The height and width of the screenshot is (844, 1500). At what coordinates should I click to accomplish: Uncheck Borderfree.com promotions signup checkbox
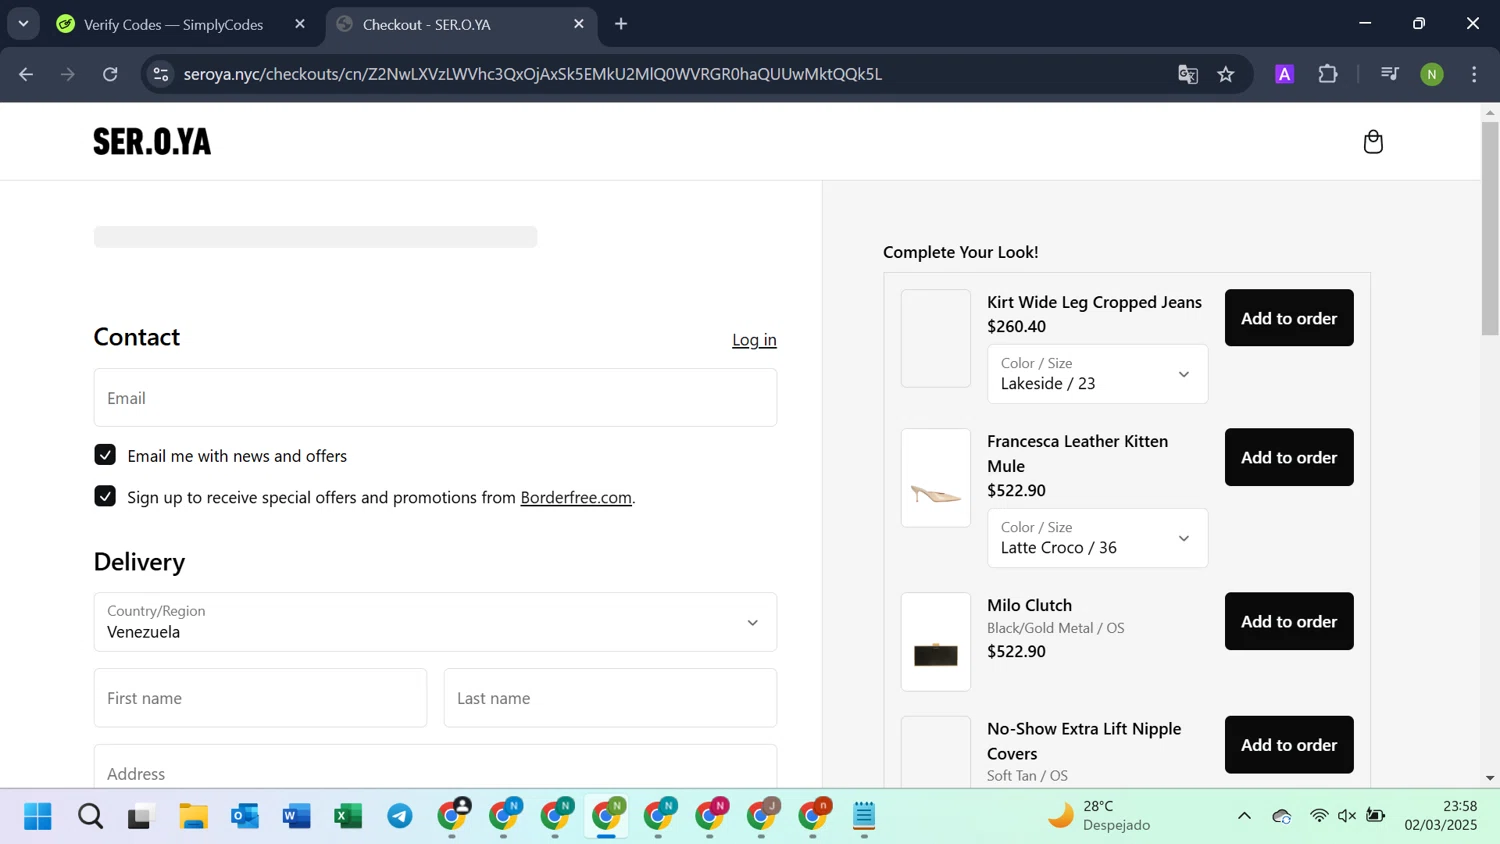105,496
